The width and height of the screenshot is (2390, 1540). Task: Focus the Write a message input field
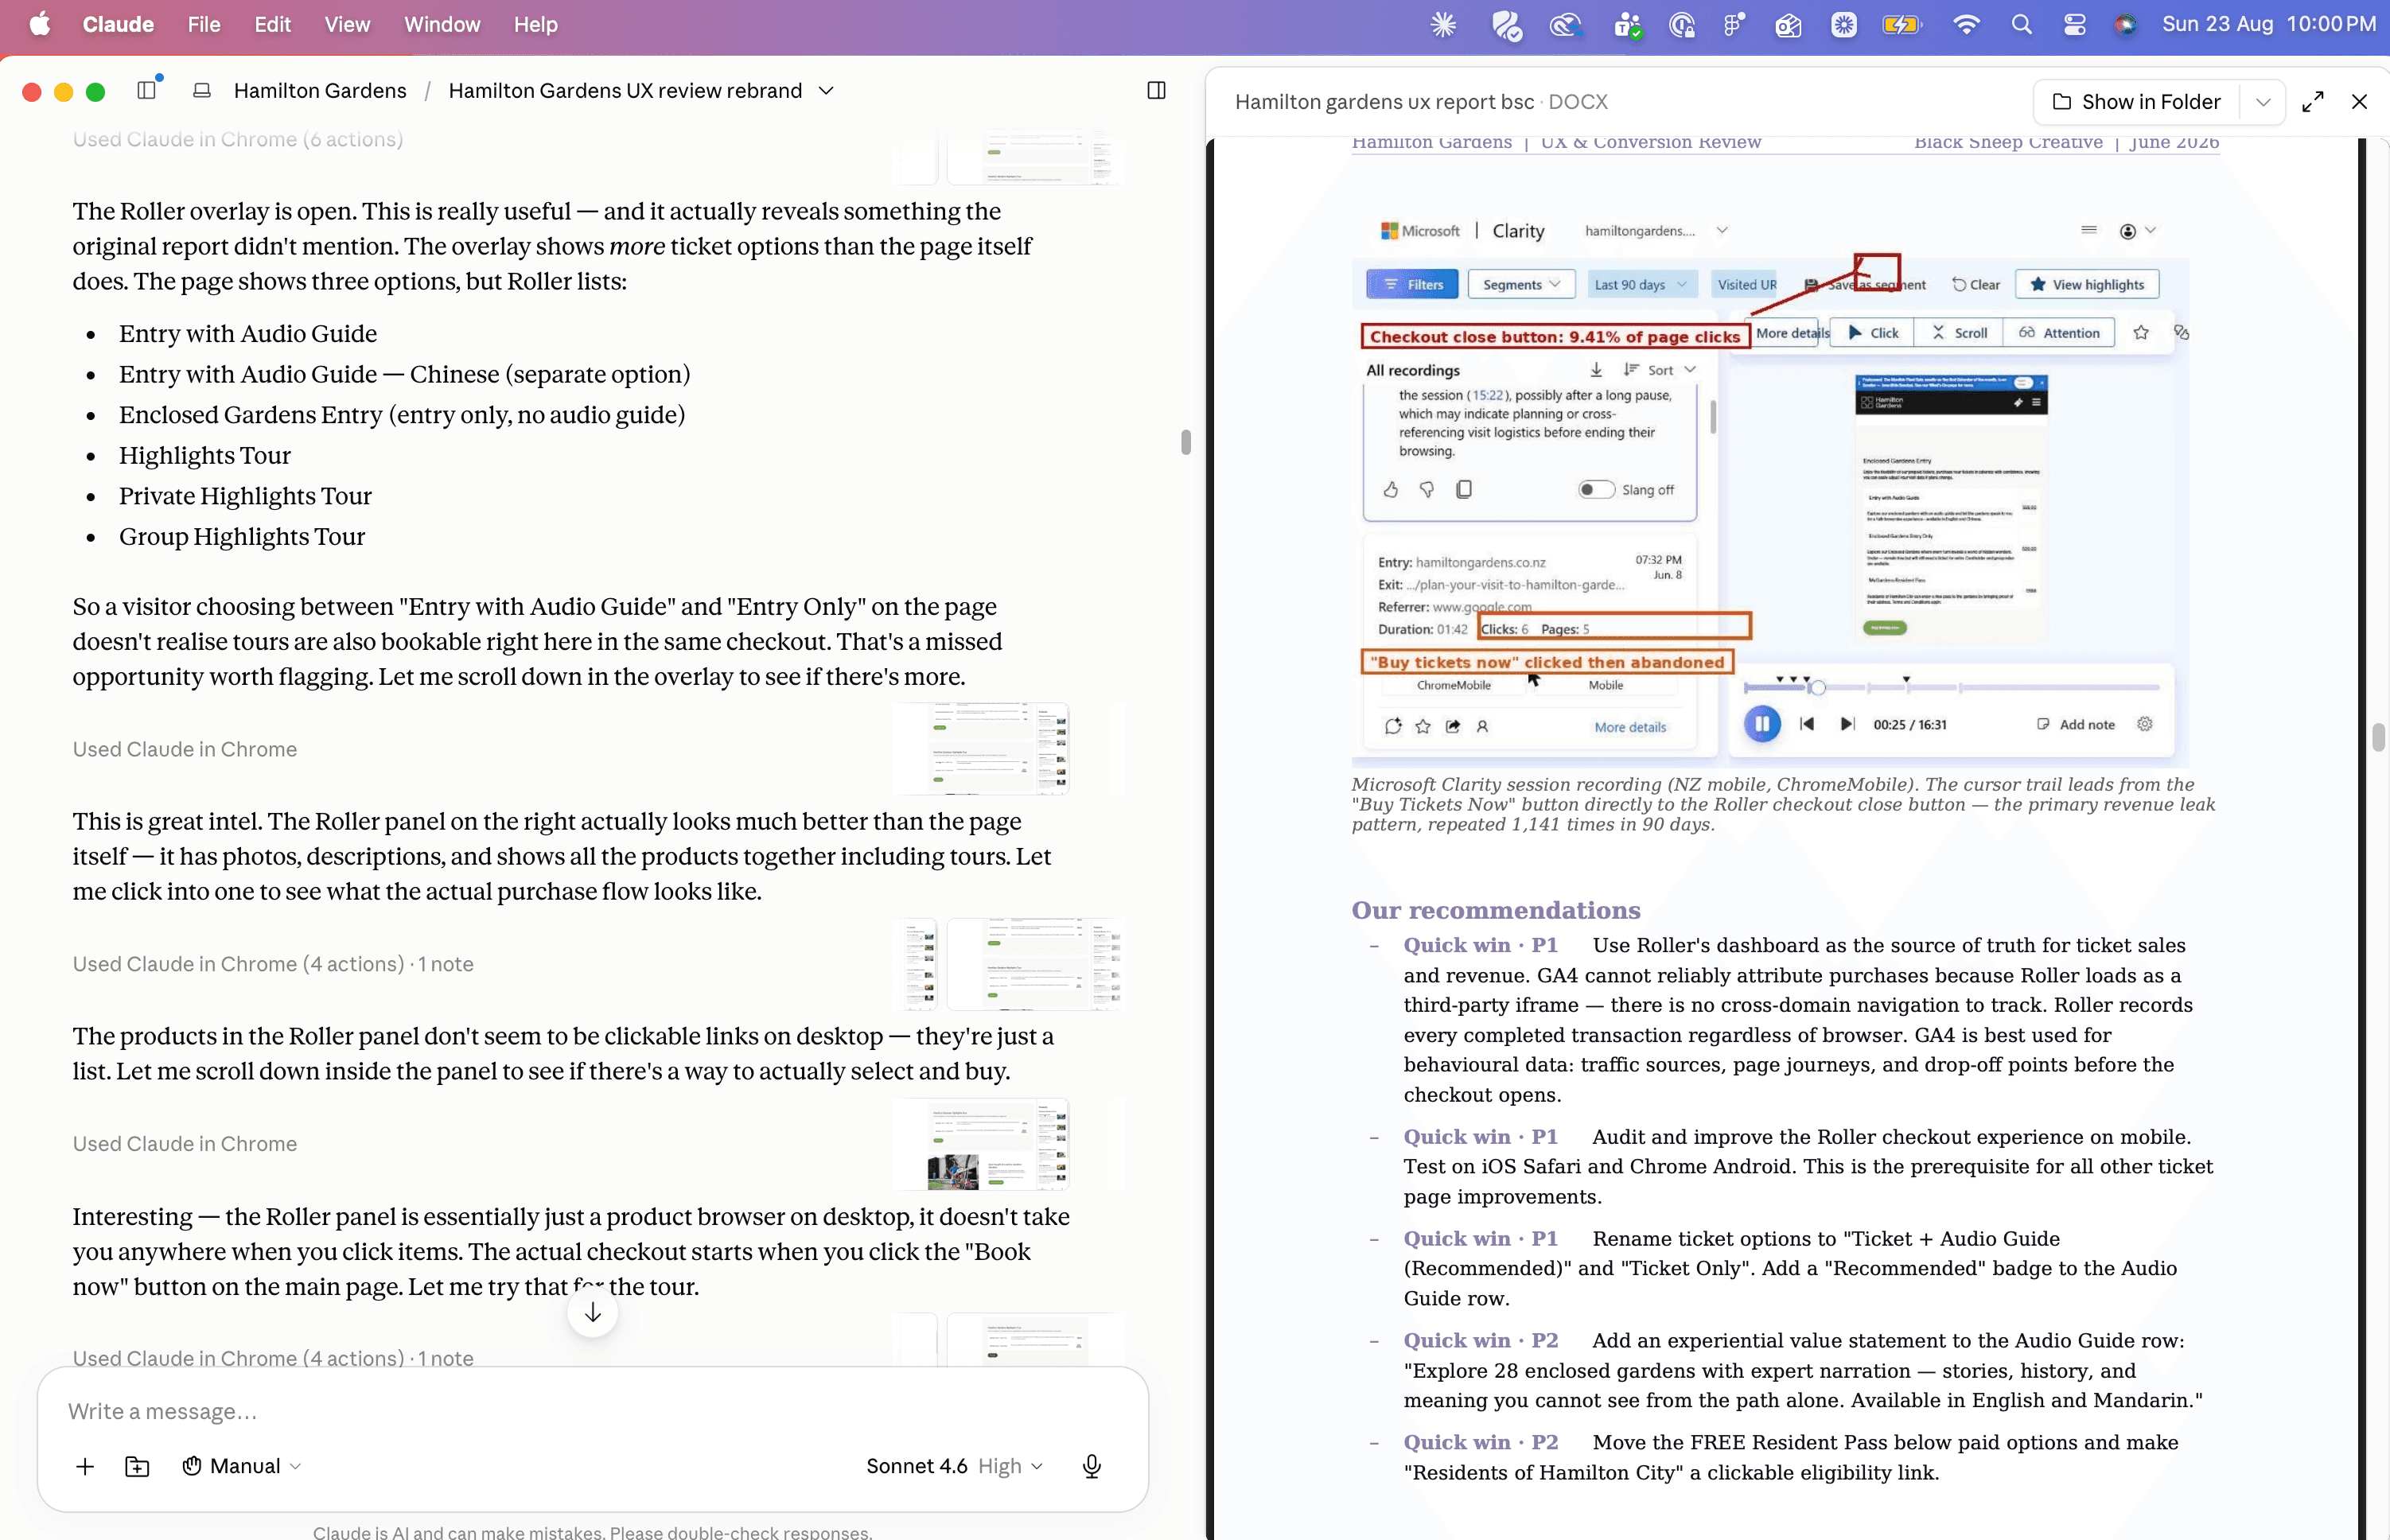coord(593,1411)
